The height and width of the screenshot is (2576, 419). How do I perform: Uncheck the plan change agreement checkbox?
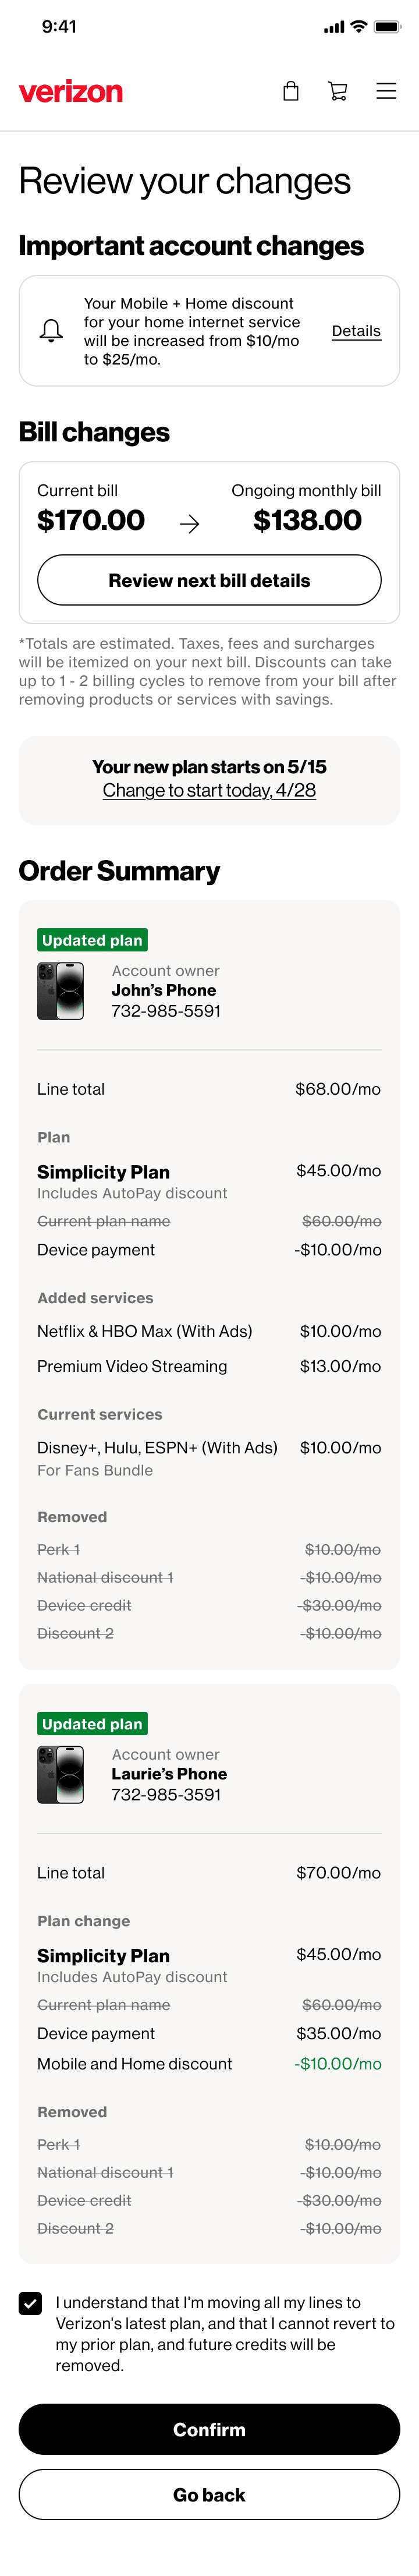(x=31, y=2304)
